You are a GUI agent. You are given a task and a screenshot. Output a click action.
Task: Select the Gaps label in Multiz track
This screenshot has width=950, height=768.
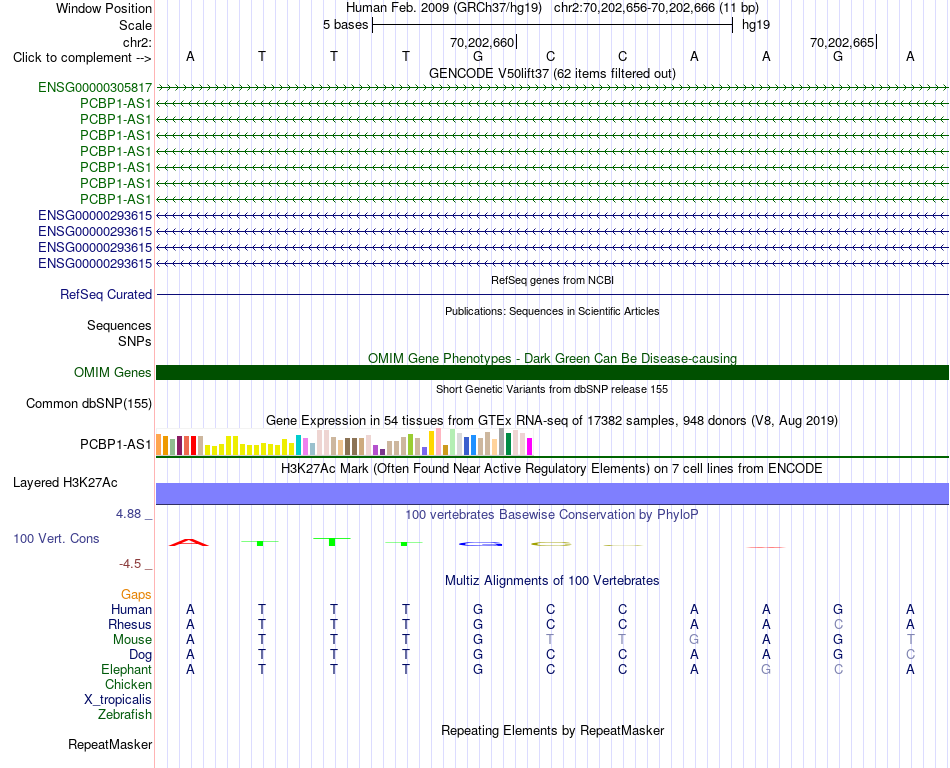coord(136,595)
